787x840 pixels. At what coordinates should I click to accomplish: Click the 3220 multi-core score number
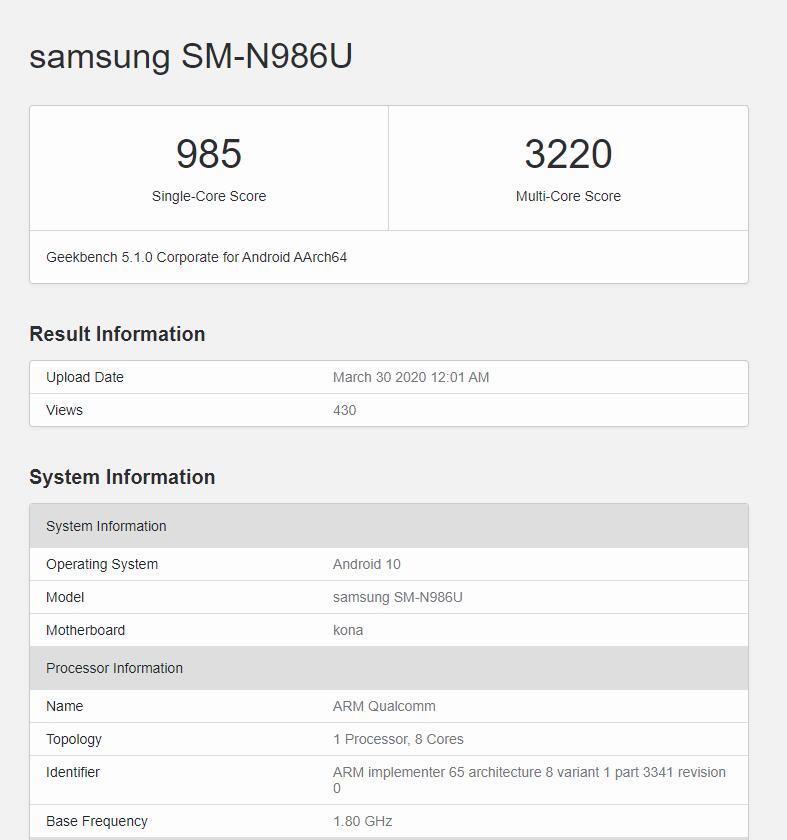point(568,154)
